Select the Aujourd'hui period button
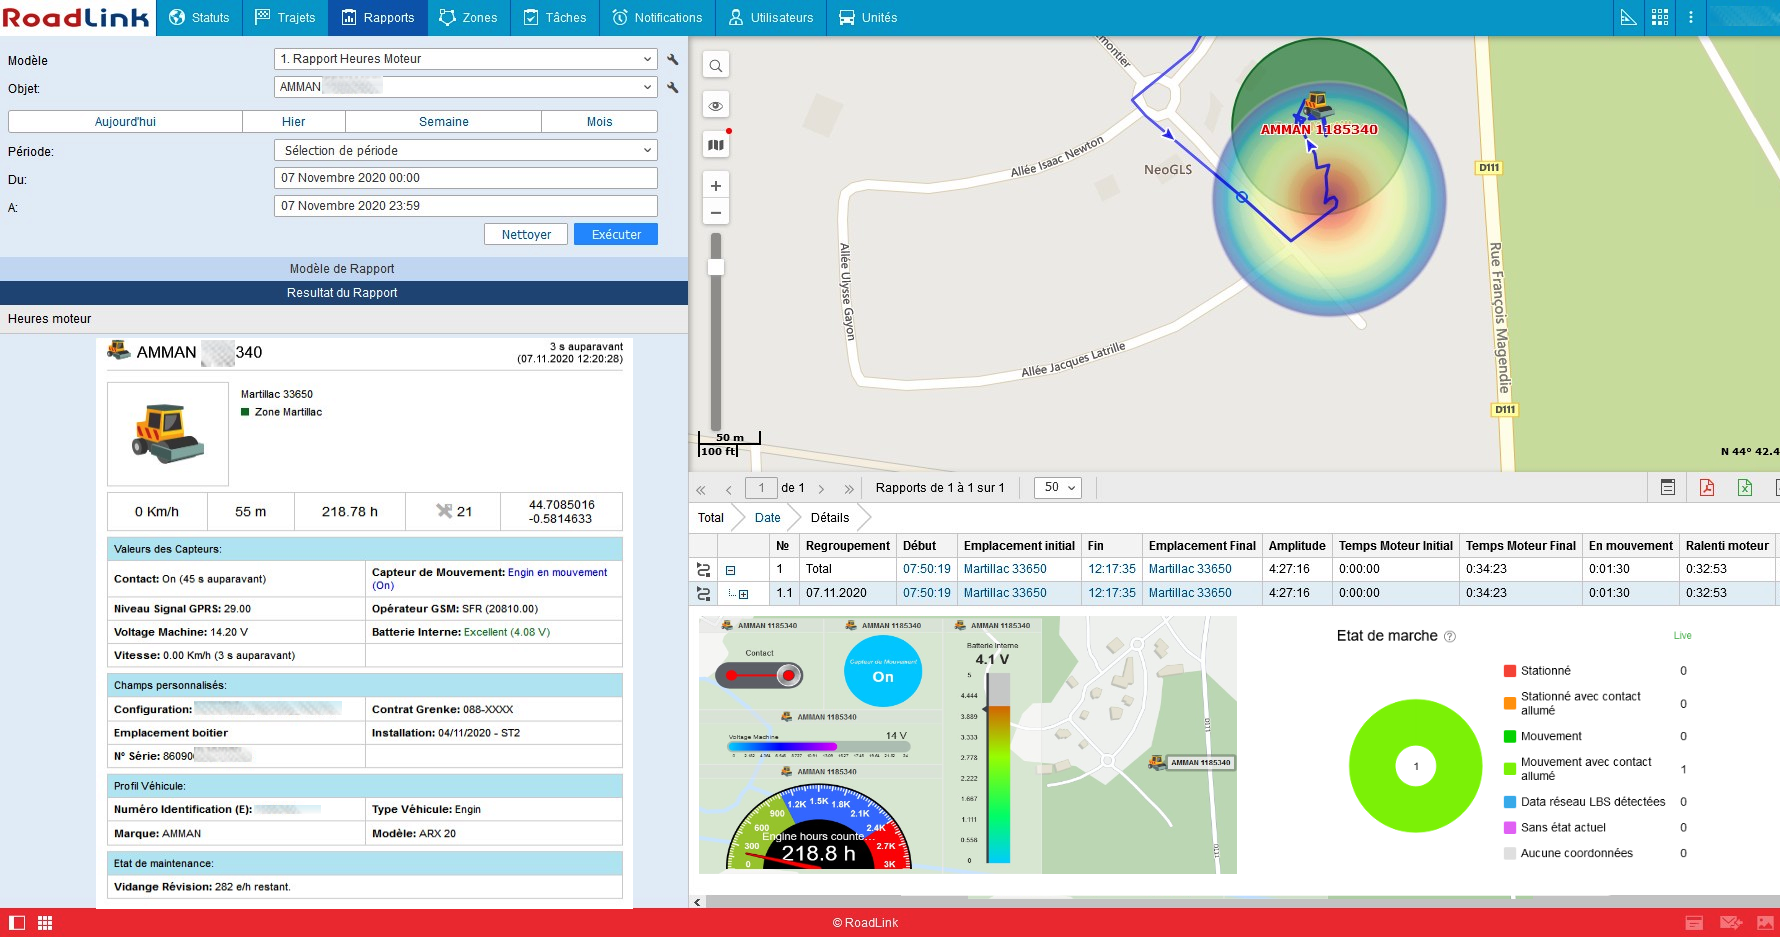This screenshot has width=1780, height=937. 125,122
